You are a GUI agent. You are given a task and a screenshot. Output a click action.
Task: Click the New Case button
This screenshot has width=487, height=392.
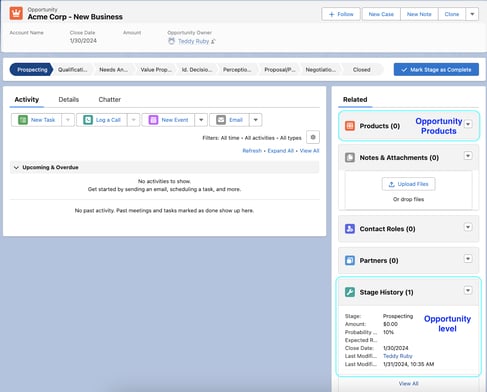(381, 14)
